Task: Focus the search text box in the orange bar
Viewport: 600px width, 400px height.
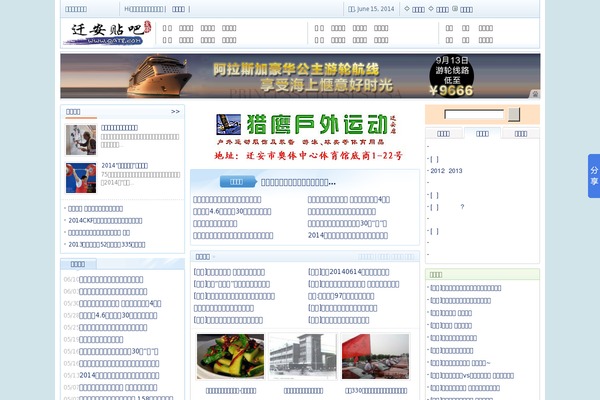Action: [474, 114]
